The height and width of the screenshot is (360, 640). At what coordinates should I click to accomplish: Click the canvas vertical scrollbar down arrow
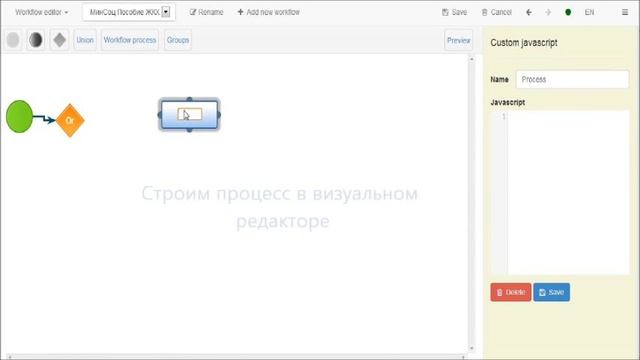pyautogui.click(x=471, y=348)
